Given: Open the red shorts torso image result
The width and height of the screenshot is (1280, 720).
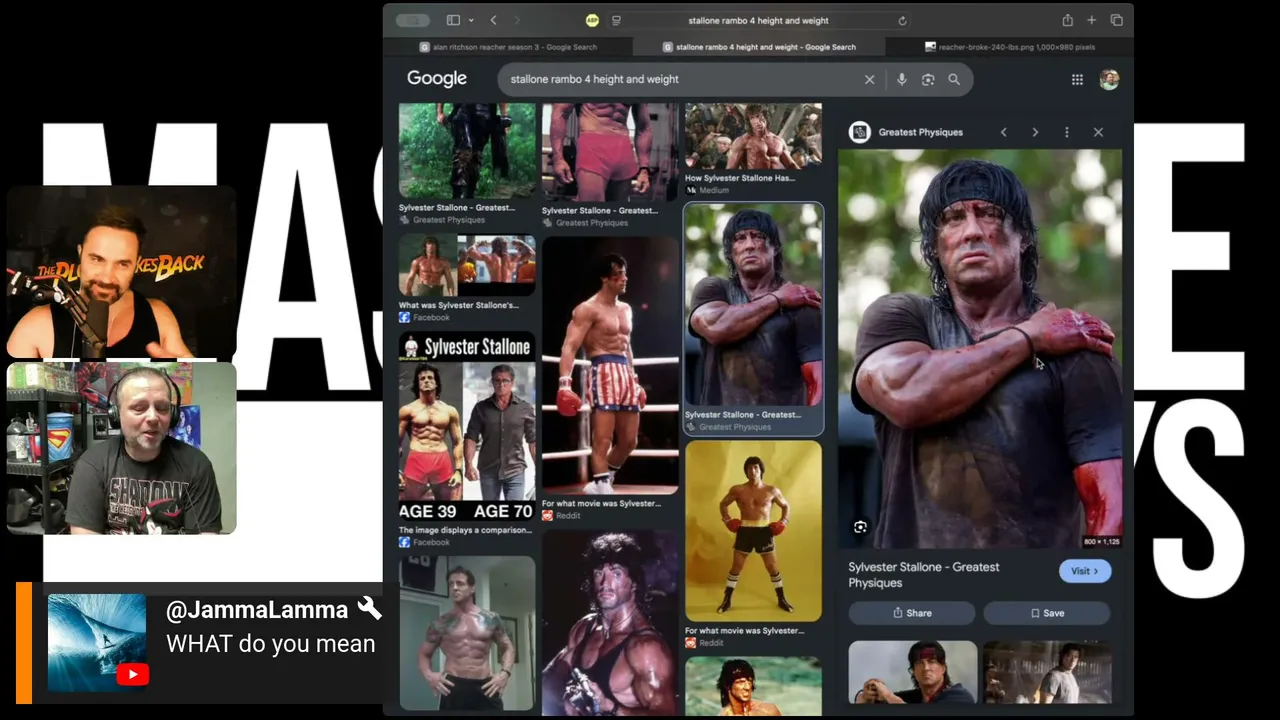Looking at the screenshot, I should coord(610,152).
